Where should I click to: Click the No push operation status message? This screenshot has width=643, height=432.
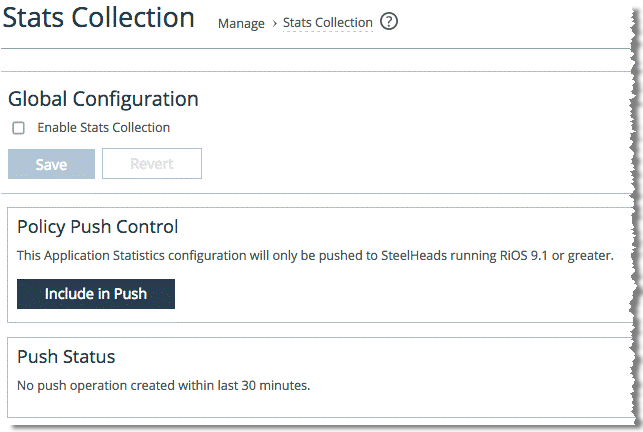(164, 386)
